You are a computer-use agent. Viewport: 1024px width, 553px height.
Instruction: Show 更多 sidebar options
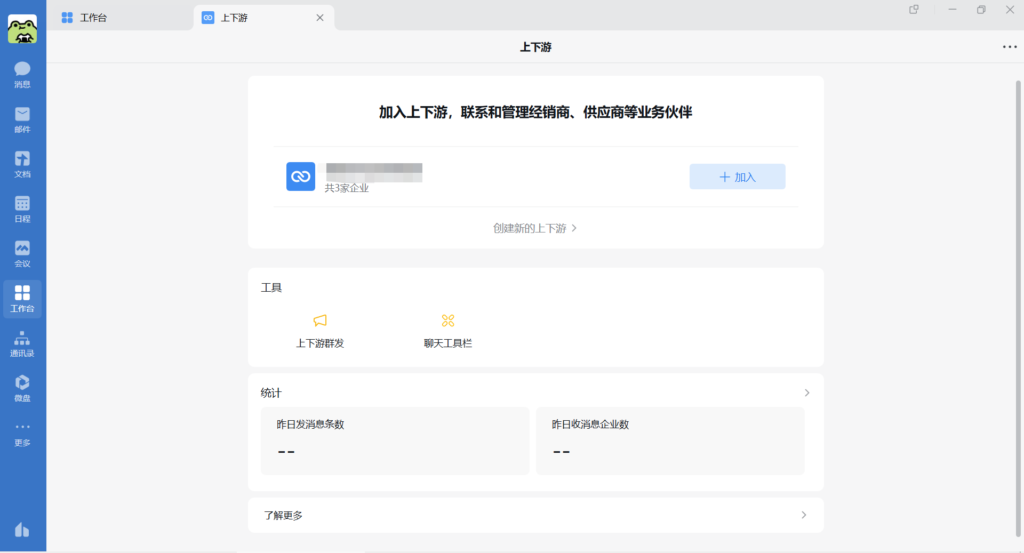(22, 434)
